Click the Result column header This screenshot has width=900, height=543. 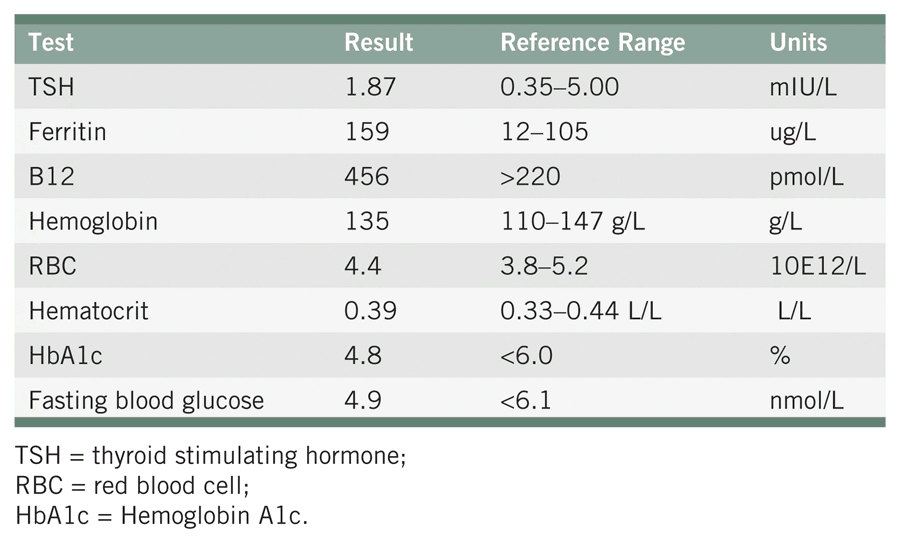[378, 43]
